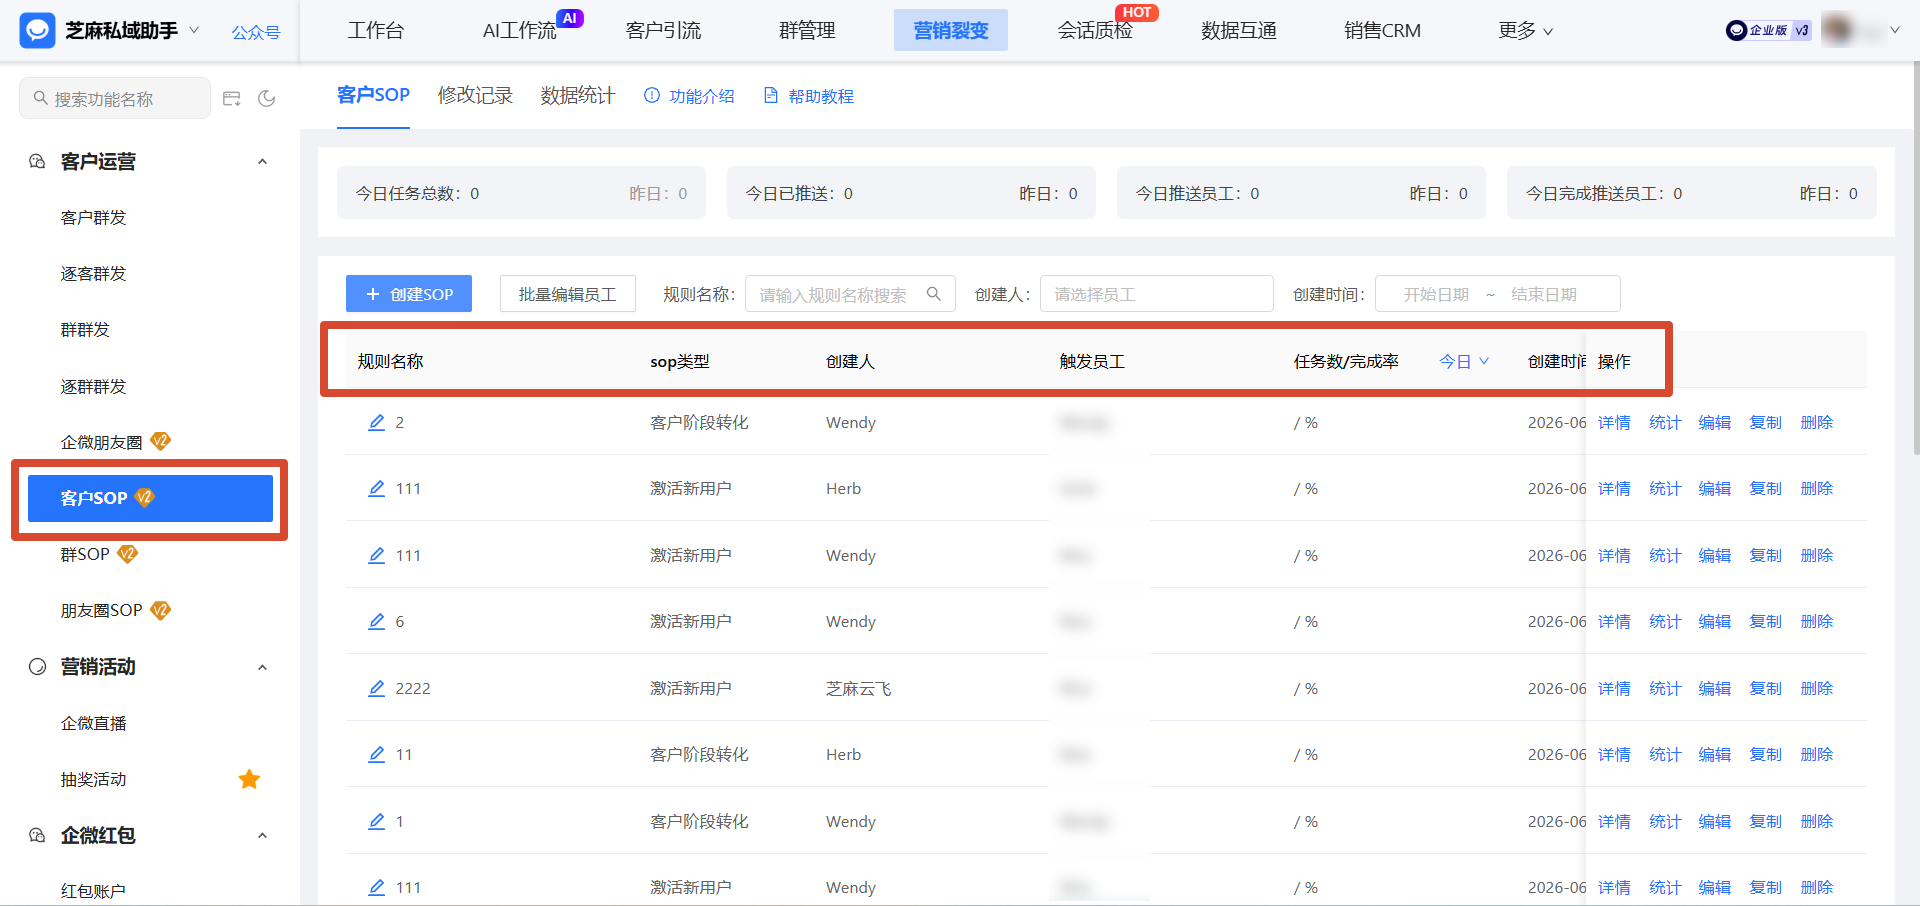The image size is (1920, 906).
Task: Click the sidebar layout toggle icon
Action: coord(232,98)
